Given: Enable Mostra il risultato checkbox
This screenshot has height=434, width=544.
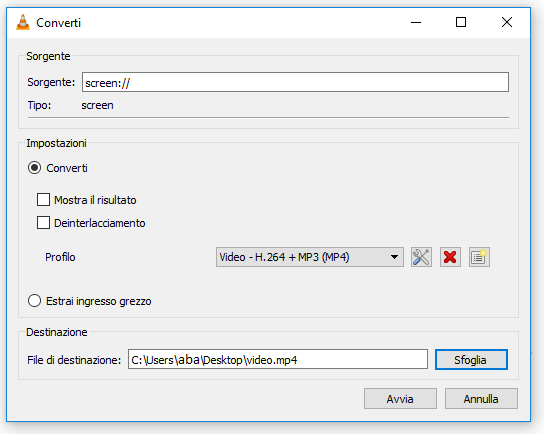Looking at the screenshot, I should tap(43, 200).
